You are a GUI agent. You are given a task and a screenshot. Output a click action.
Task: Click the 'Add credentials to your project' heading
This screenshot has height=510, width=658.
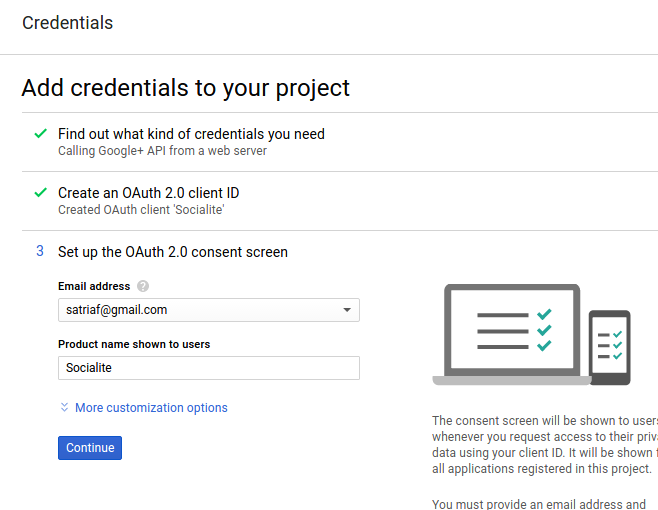tap(186, 88)
